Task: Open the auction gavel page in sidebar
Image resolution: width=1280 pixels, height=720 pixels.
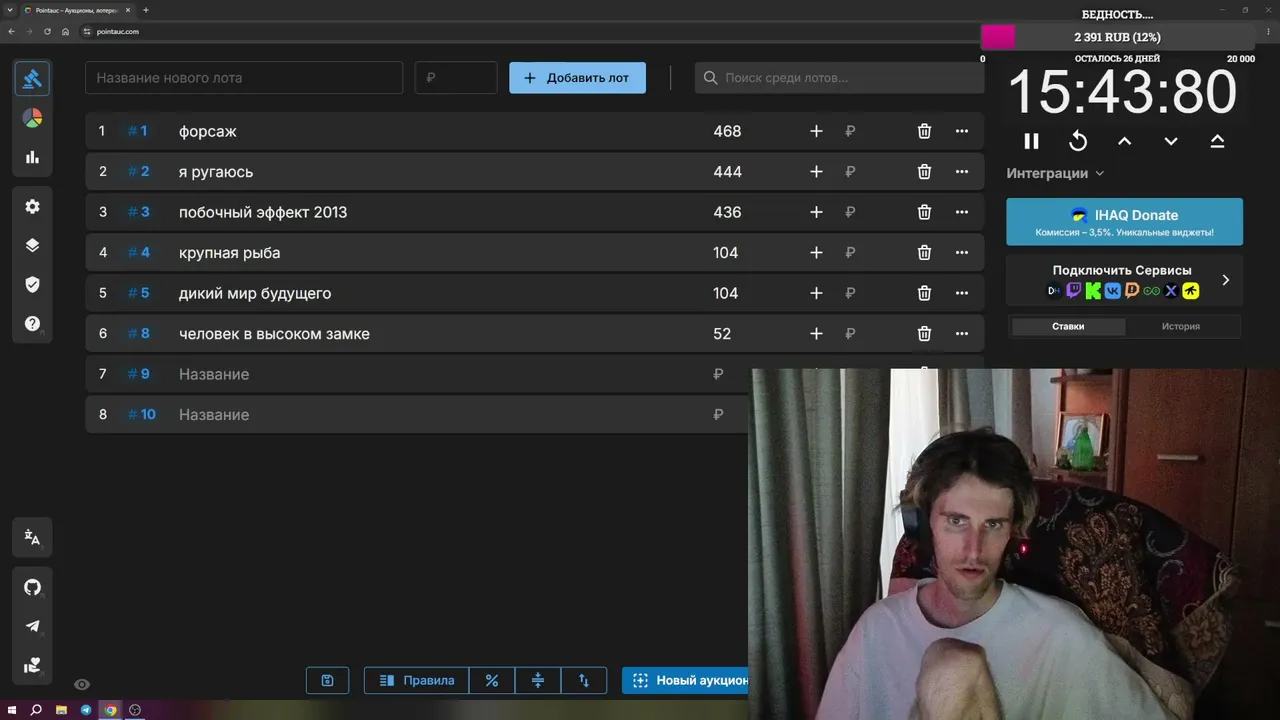Action: click(x=32, y=78)
